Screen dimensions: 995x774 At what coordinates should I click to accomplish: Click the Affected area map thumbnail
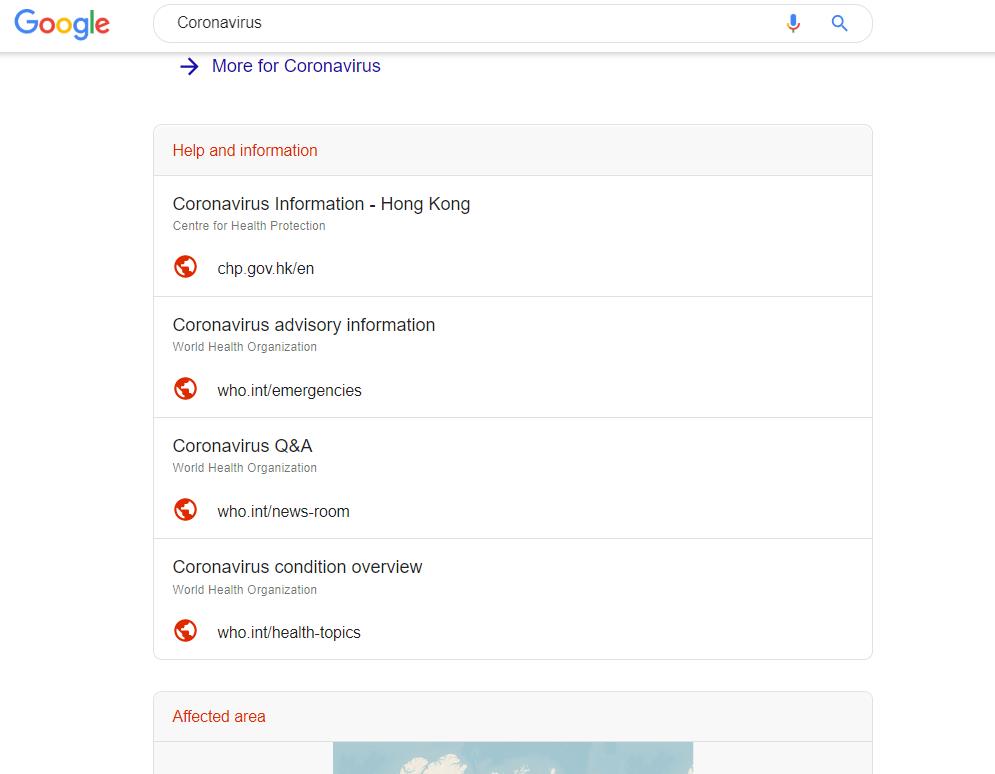coord(512,757)
